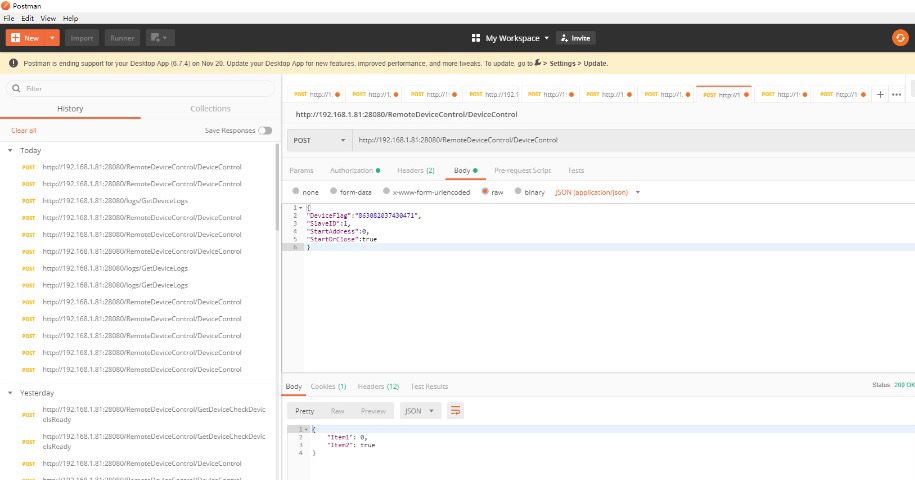
Task: Select the binary body type option
Action: click(x=517, y=192)
